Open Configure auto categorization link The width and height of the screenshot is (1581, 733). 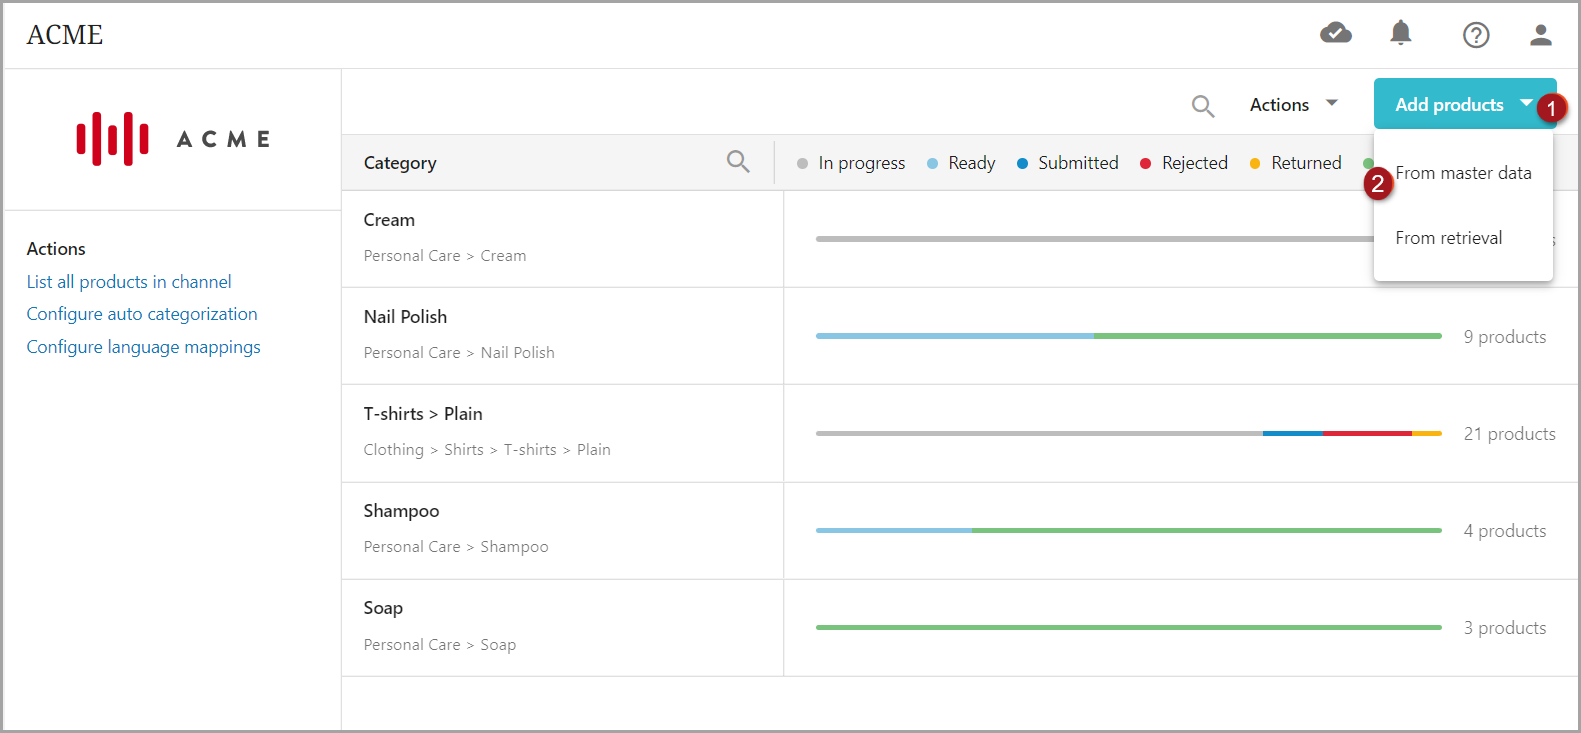click(x=142, y=314)
